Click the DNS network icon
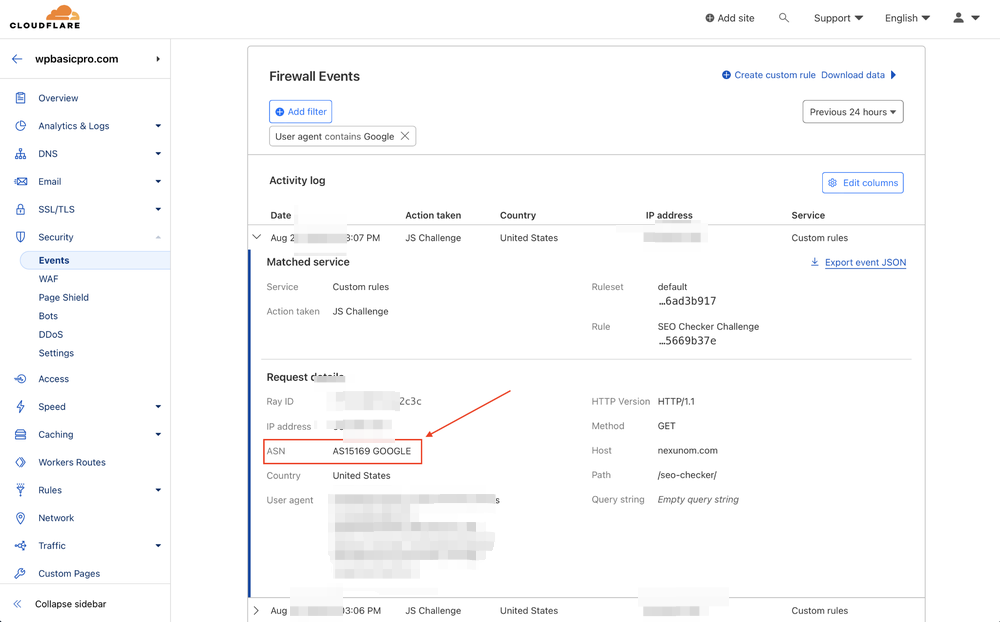Viewport: 1000px width, 622px height. coord(20,154)
